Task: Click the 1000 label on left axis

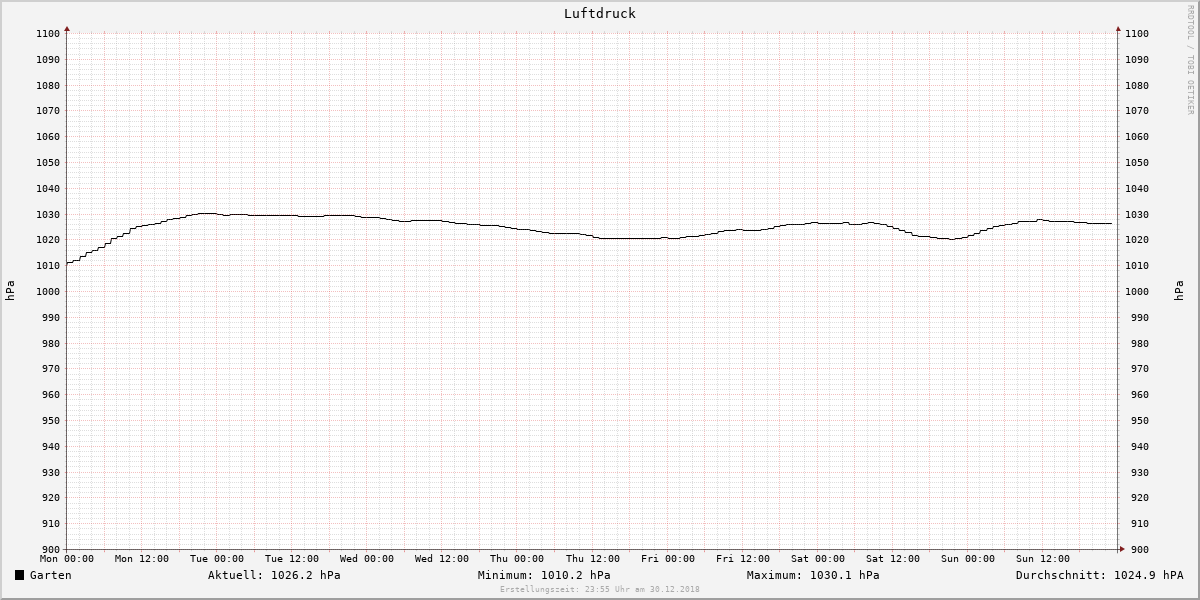Action: tap(49, 292)
